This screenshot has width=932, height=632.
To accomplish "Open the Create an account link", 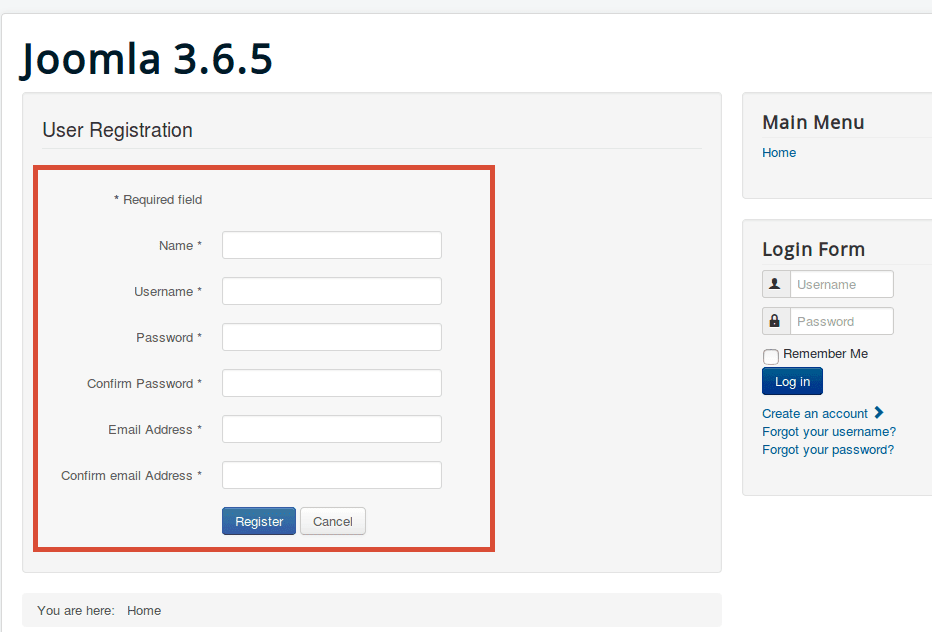I will click(815, 414).
